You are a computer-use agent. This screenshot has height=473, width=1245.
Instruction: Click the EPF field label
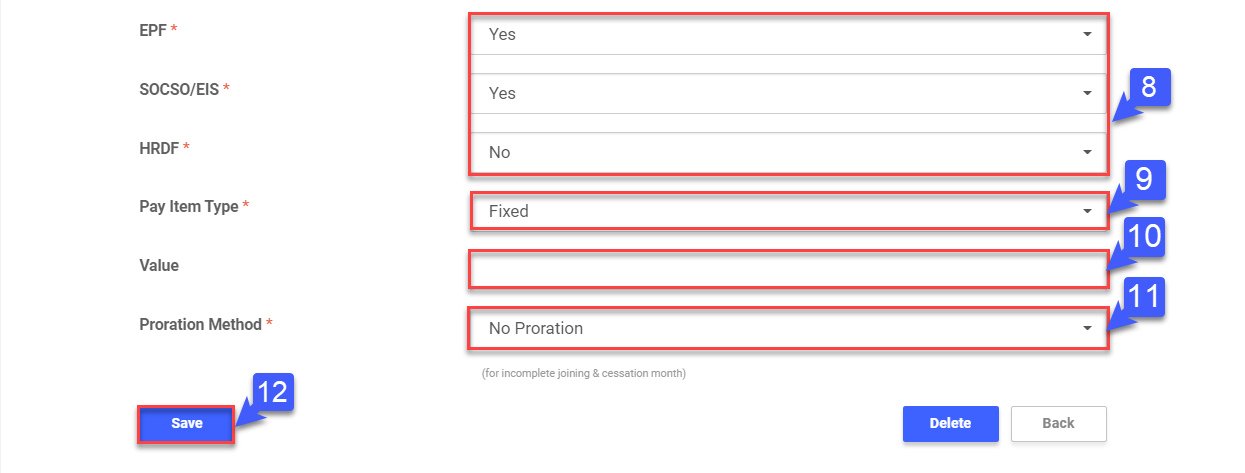pos(153,30)
